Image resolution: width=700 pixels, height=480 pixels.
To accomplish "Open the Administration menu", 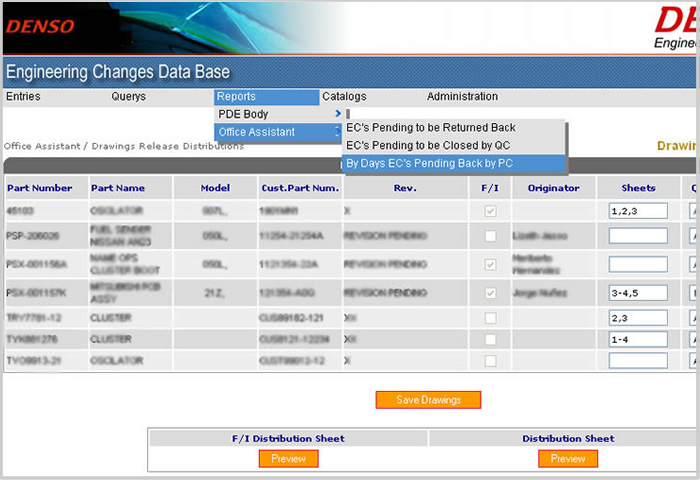I will coord(462,97).
